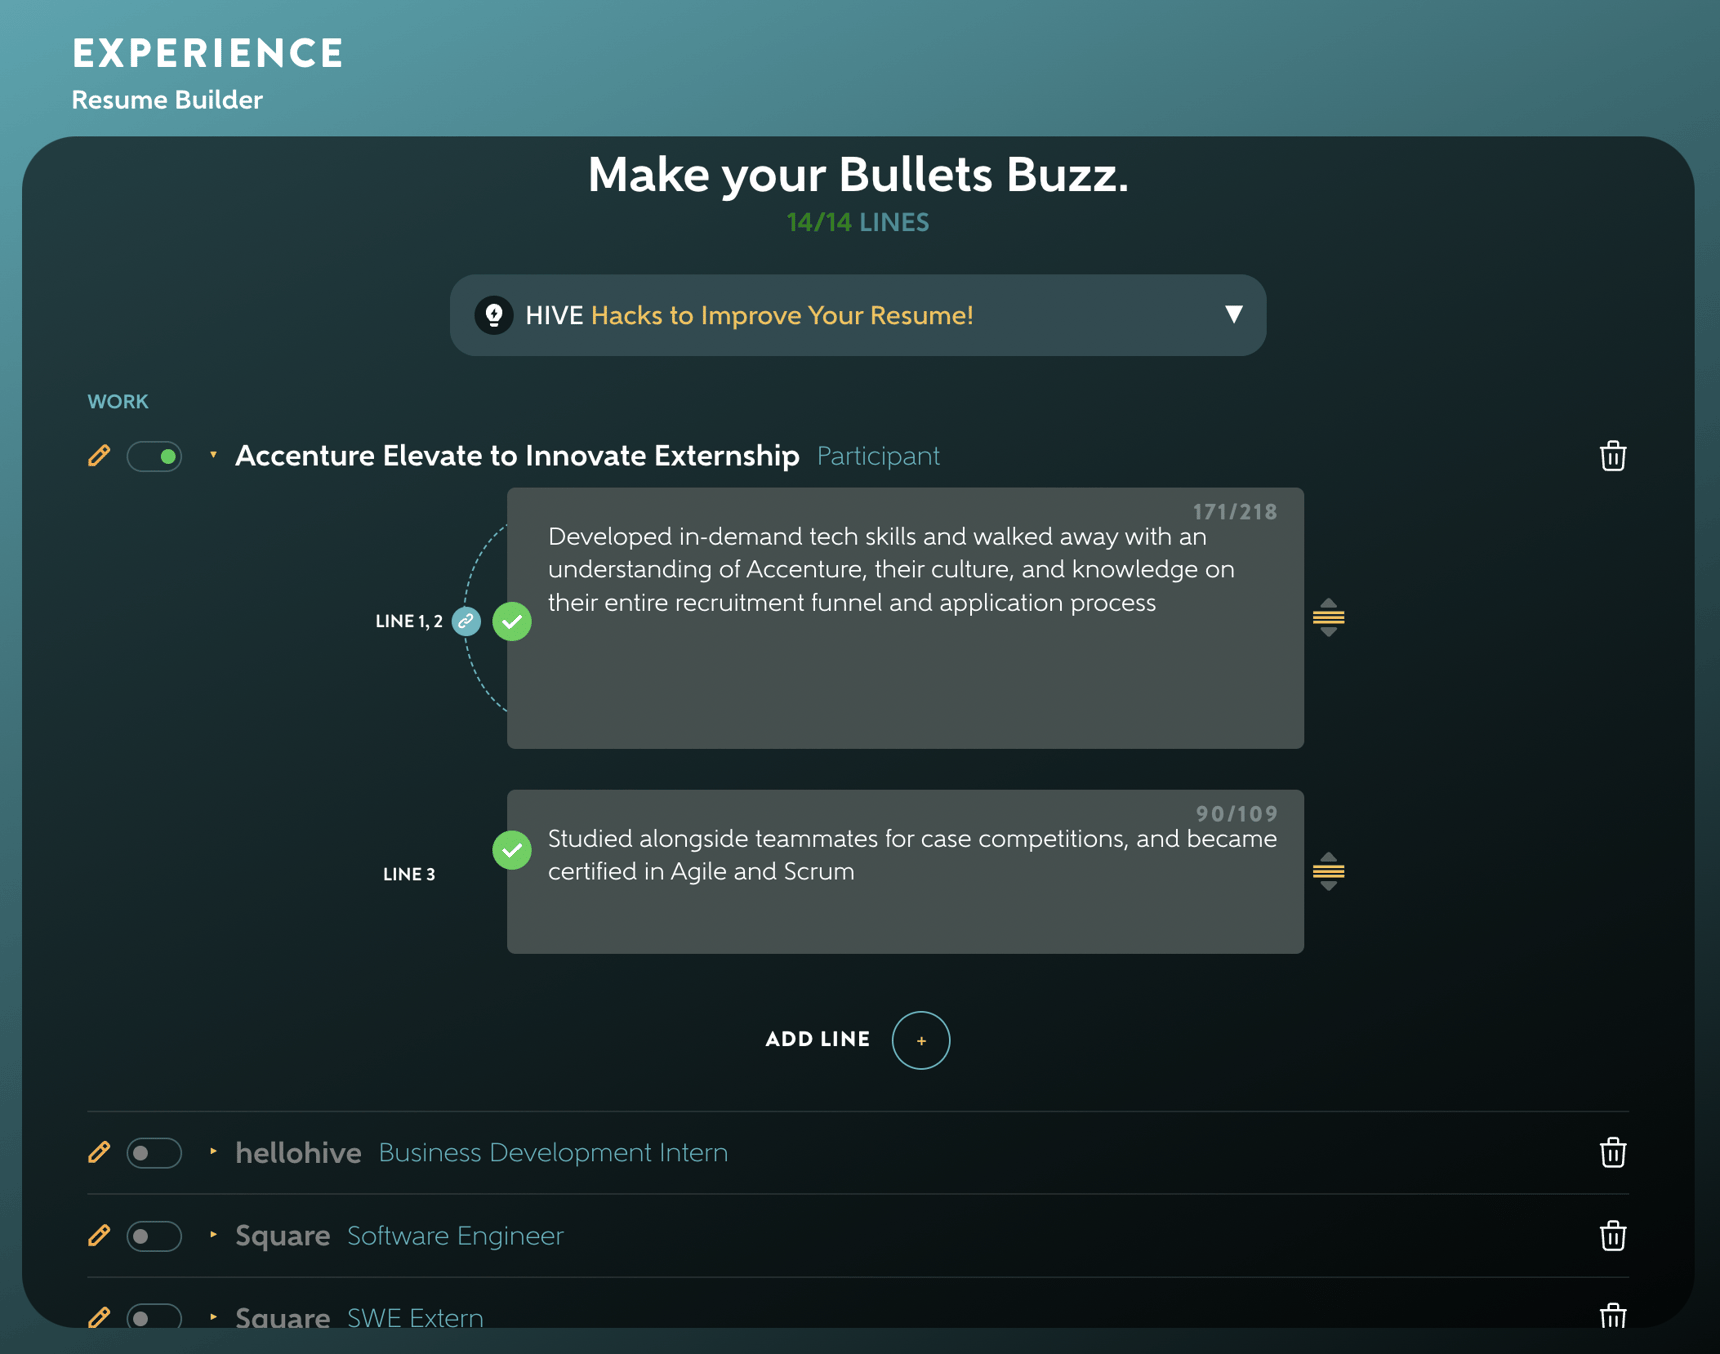Click inside the Agile and Scrum bullet text
Screen dimensions: 1720x1354
pos(900,855)
